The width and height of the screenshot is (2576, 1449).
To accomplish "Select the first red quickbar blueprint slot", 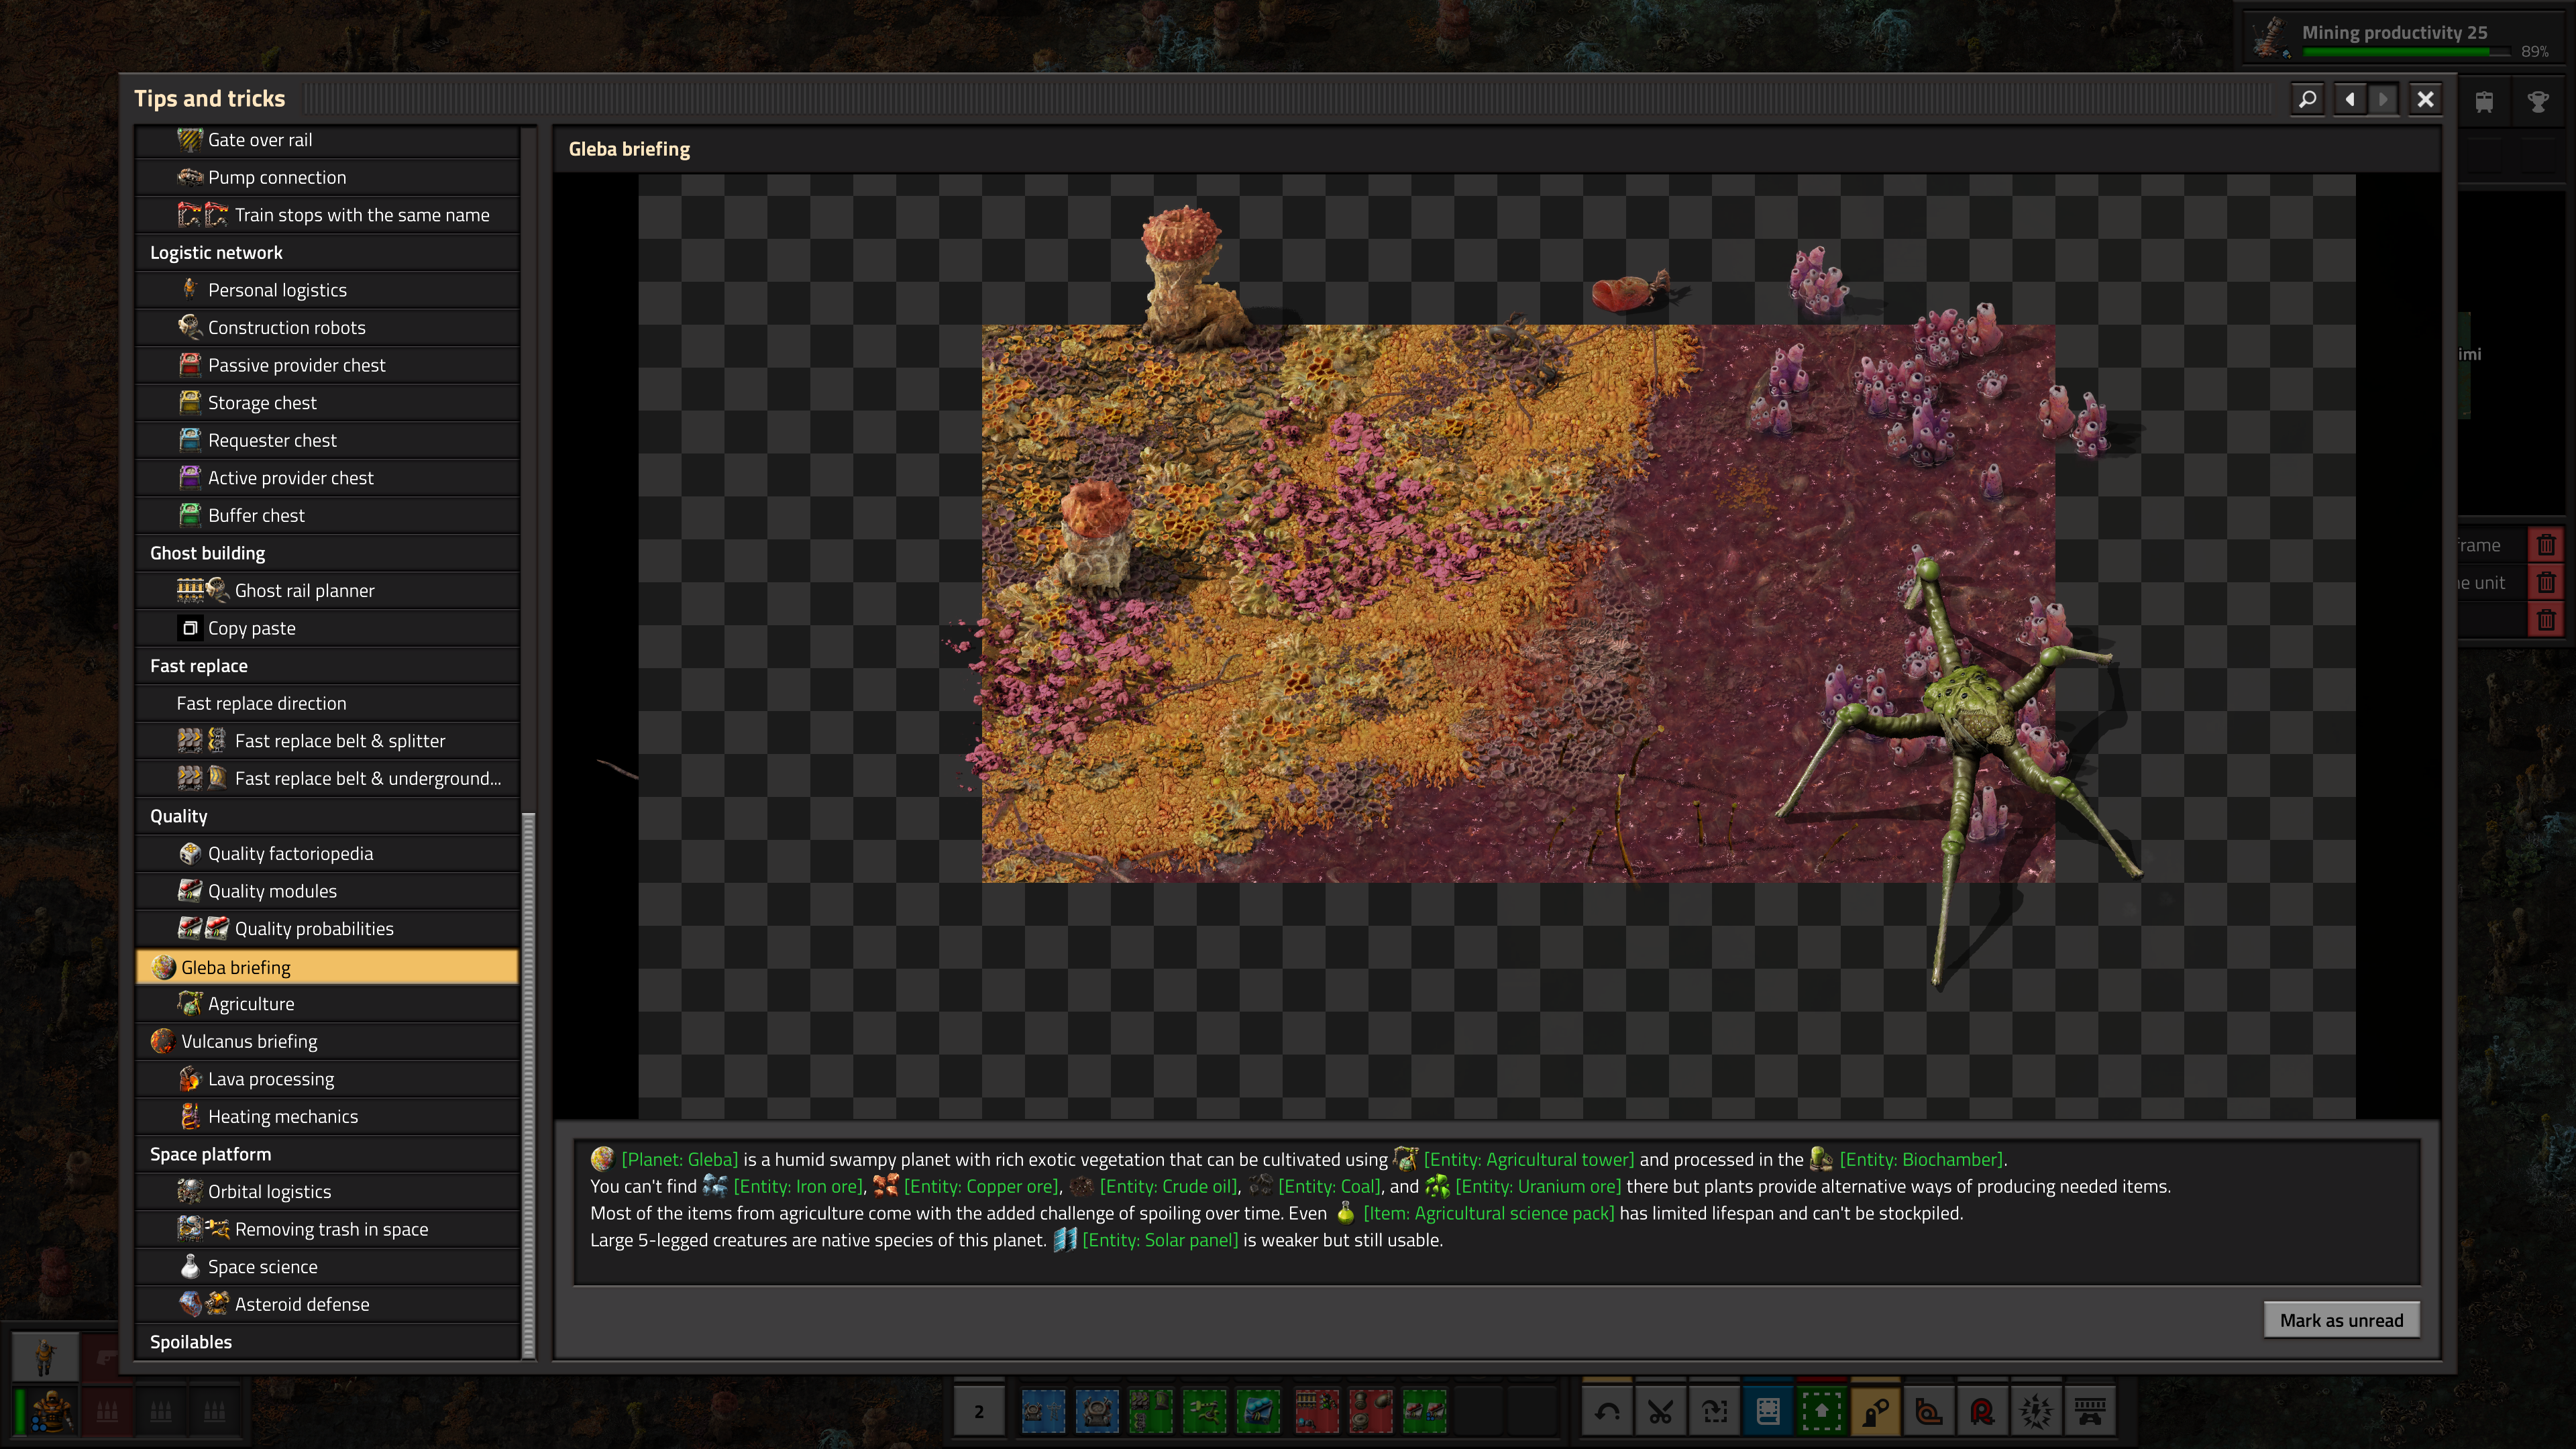I will tap(1317, 1411).
